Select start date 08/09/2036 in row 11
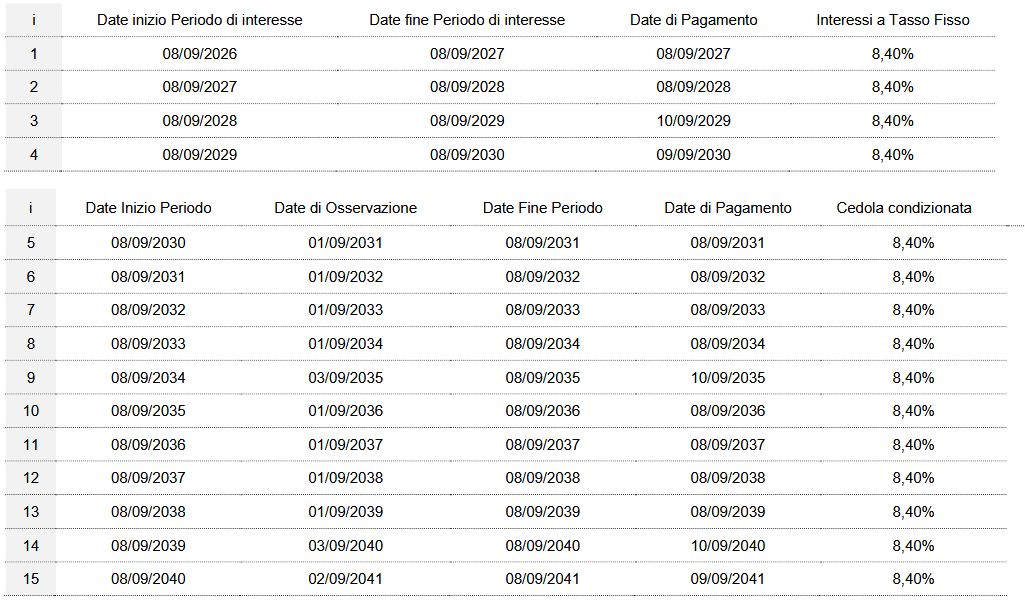Screen dimensions: 1025x603 coord(148,445)
